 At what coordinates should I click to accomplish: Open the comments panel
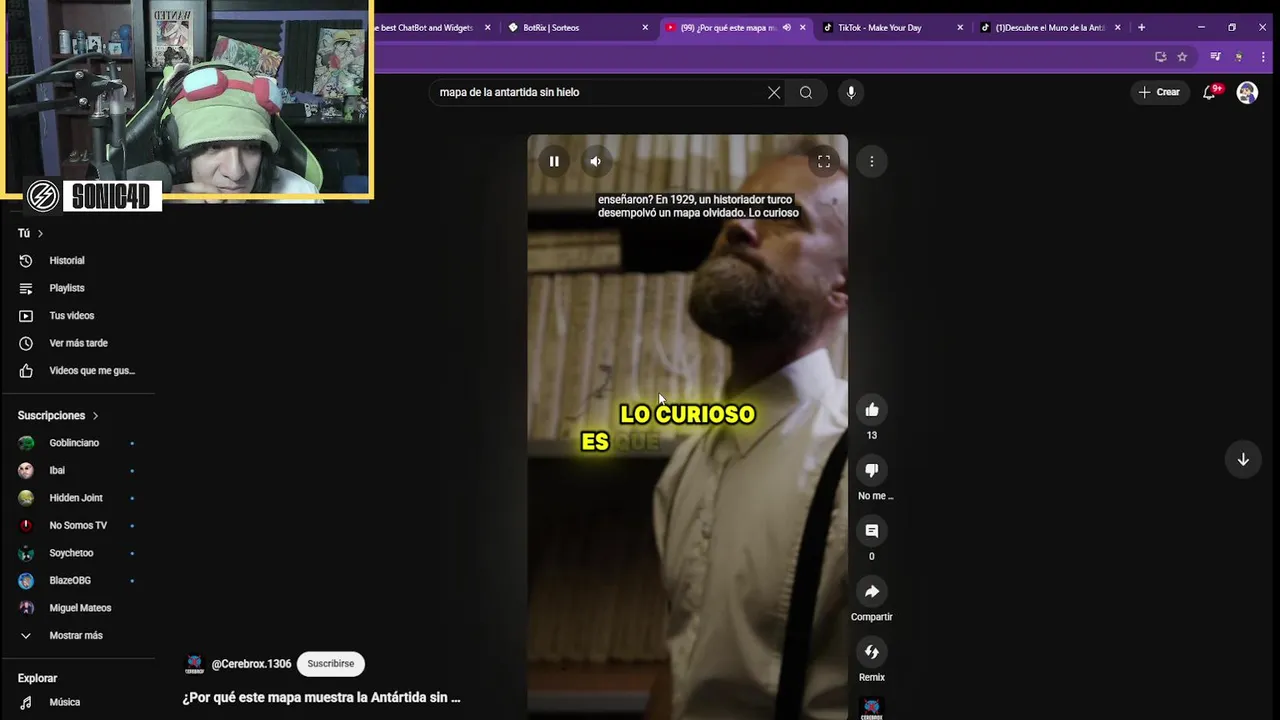tap(872, 531)
